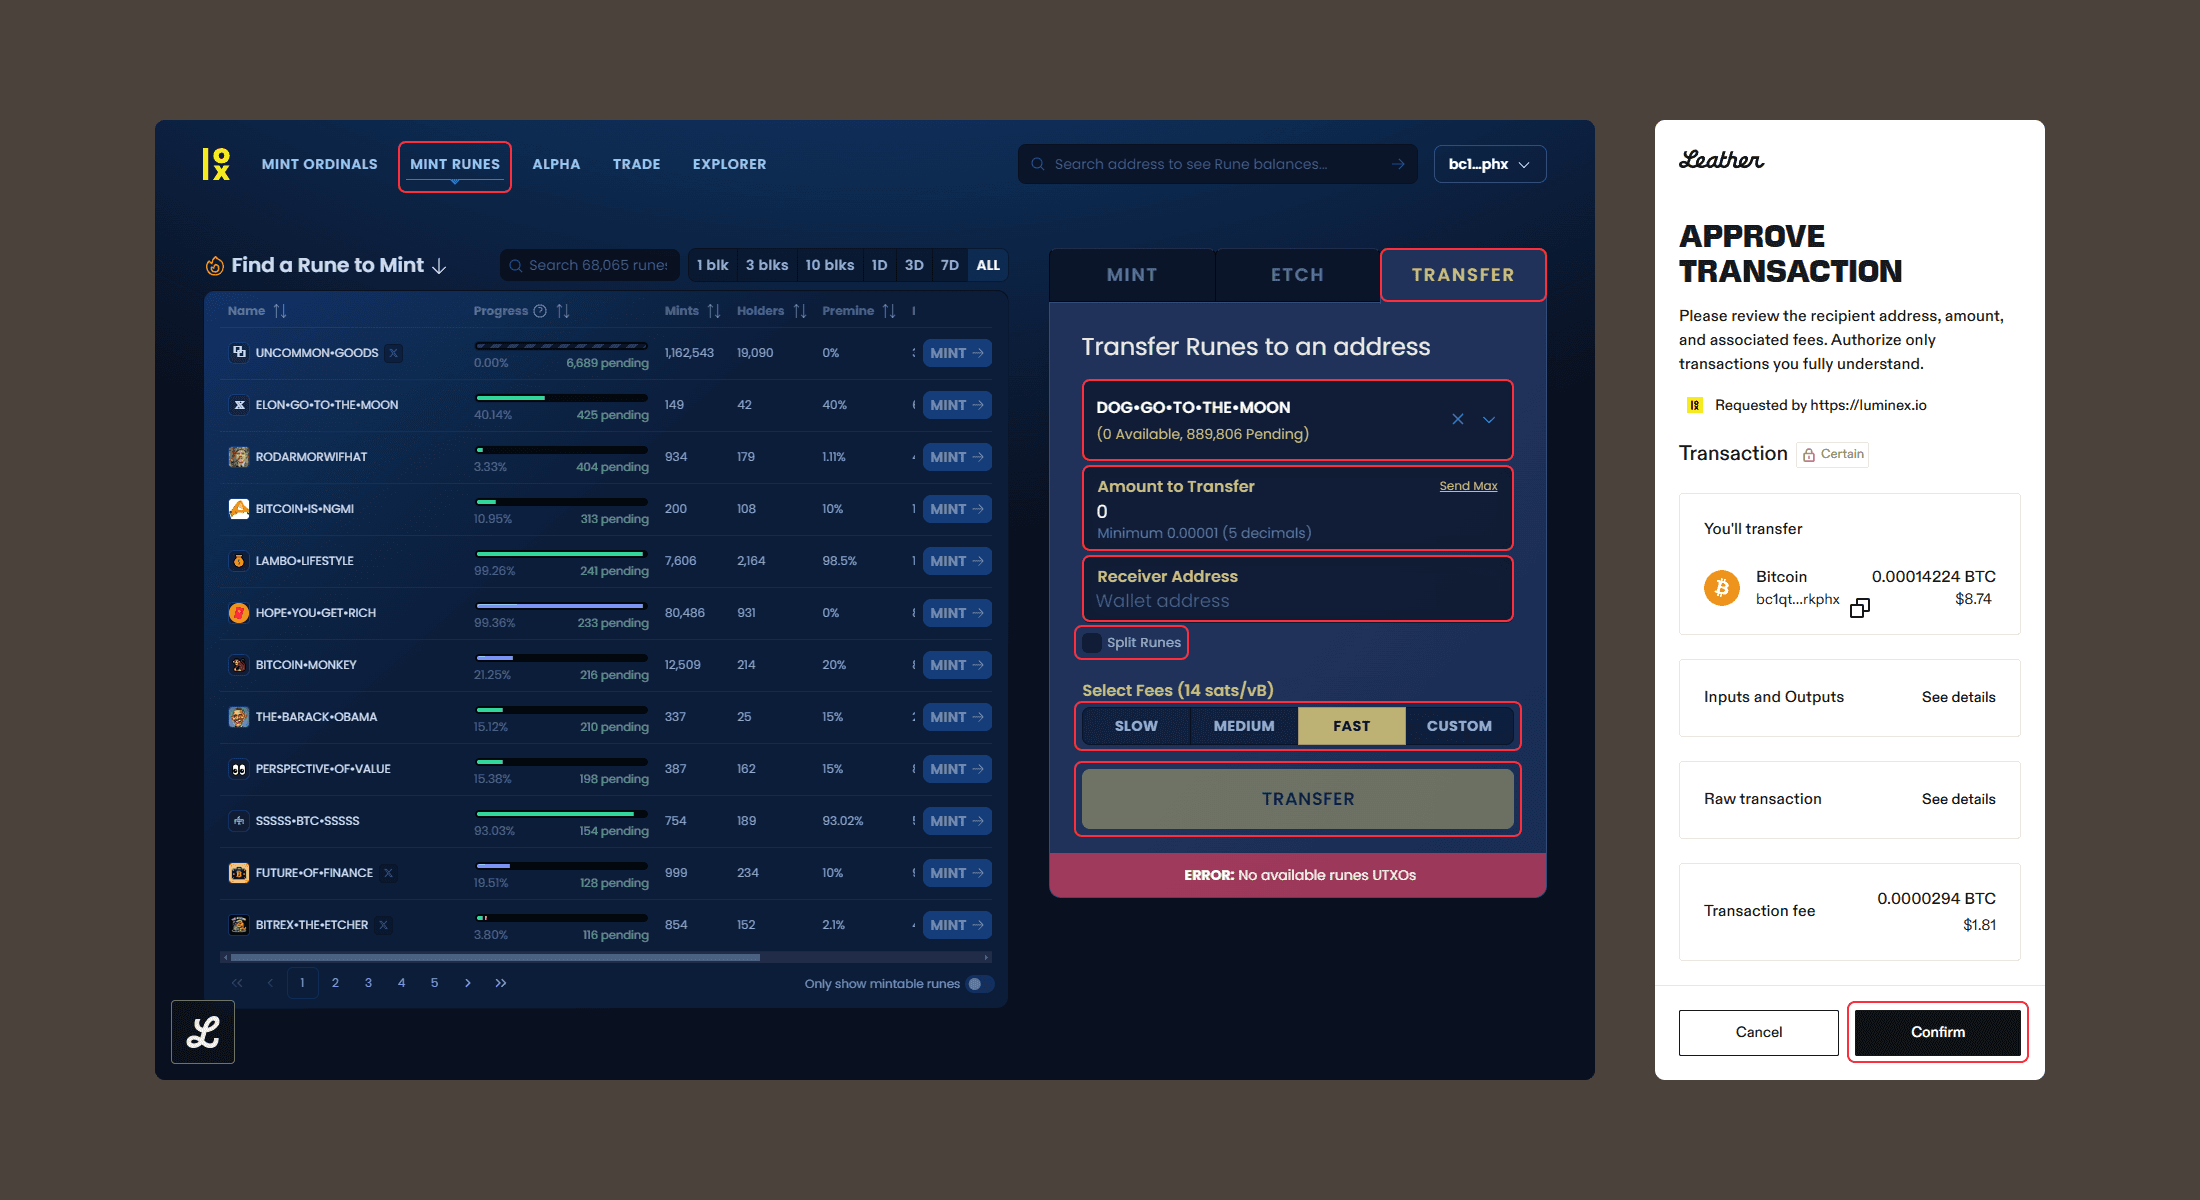The width and height of the screenshot is (2200, 1200).
Task: Clear the selected DOG•GO•TO•THE•MOON rune with the X
Action: pos(1457,419)
